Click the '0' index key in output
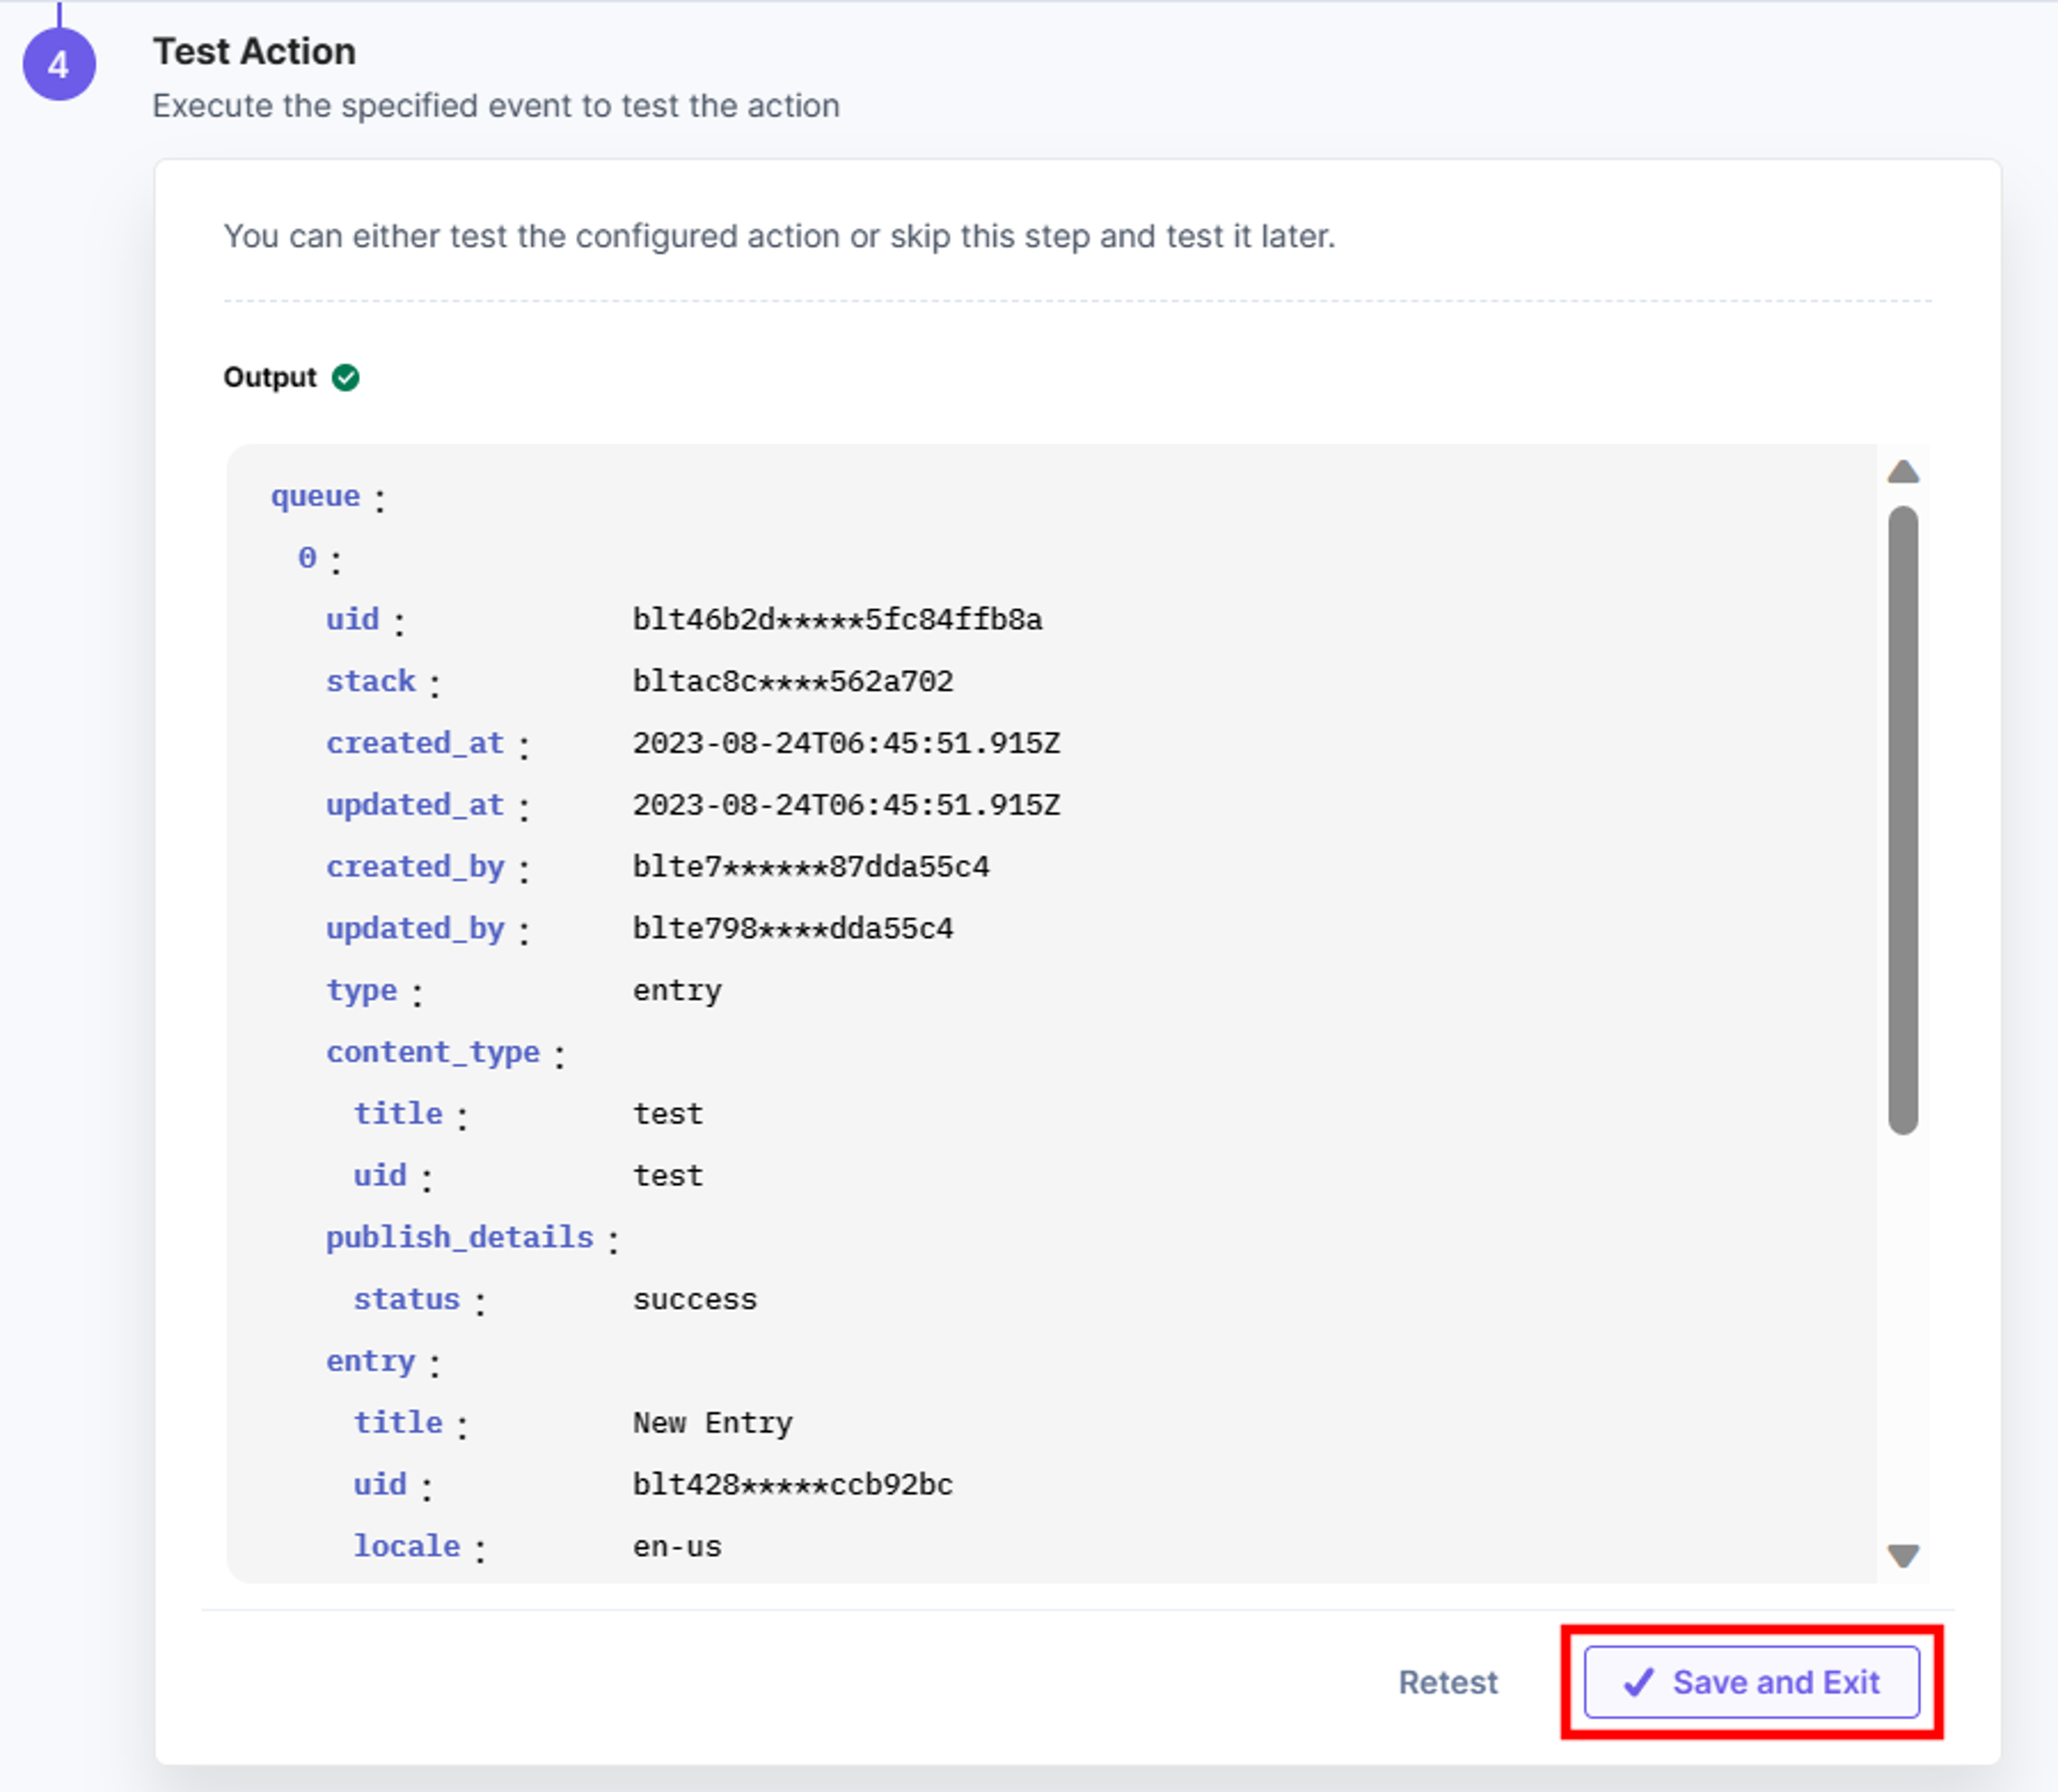Viewport: 2058px width, 1792px height. coord(307,557)
